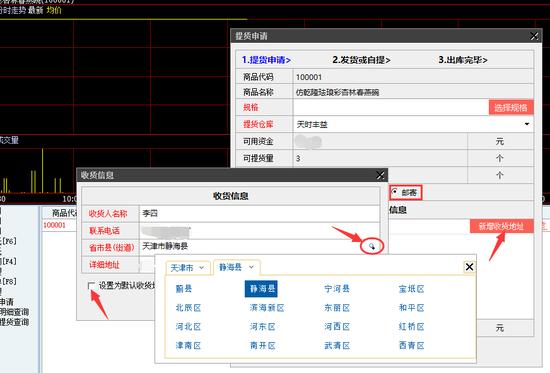550x373 pixels.
Task: Expand the 提货仓库 warehouse dropdown
Action: pyautogui.click(x=526, y=124)
